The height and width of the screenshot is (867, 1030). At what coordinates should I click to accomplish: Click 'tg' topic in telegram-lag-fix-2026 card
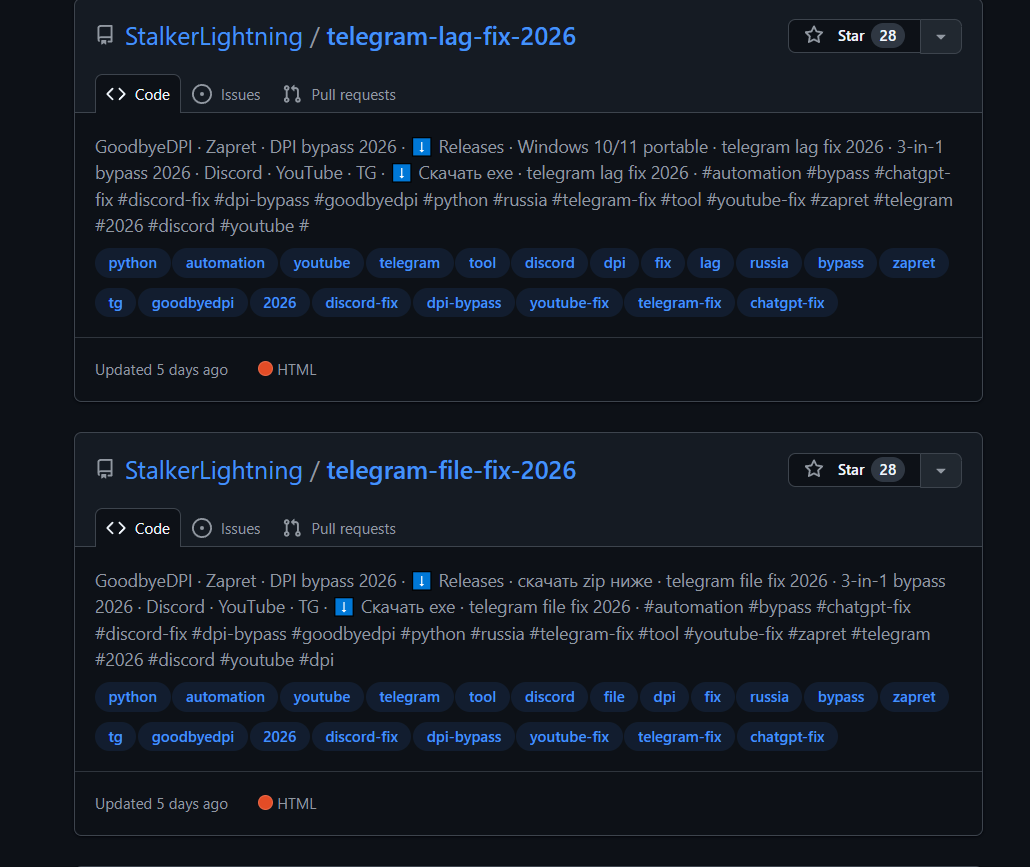(116, 303)
